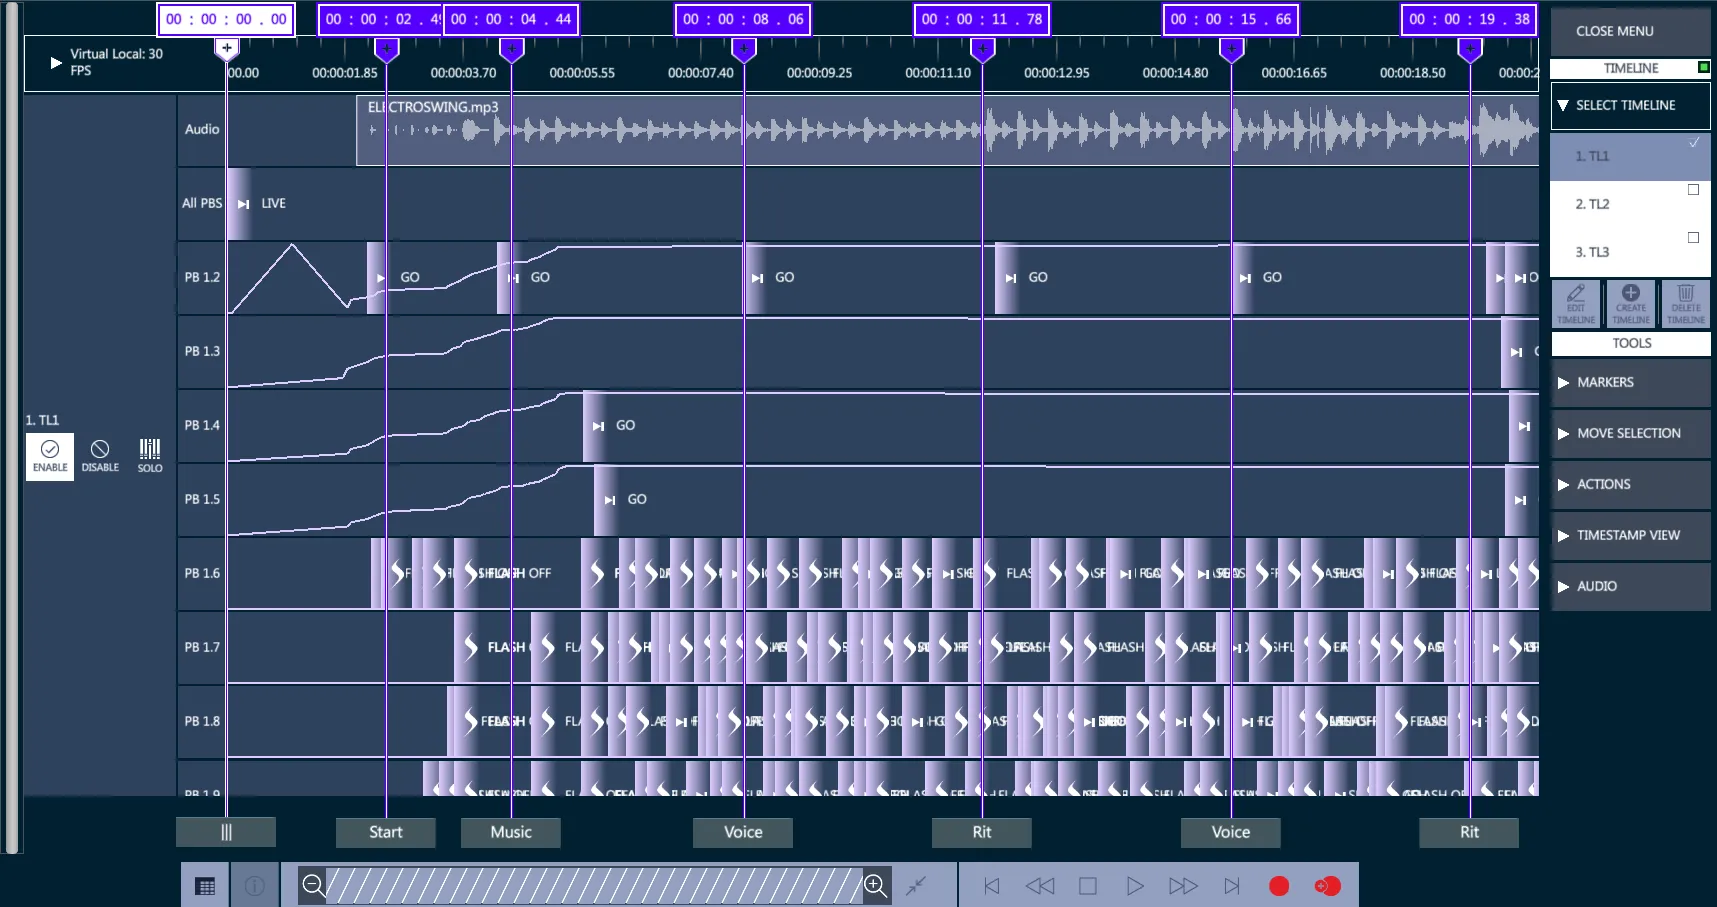1717x907 pixels.
Task: Click the Start marker label
Action: (386, 832)
